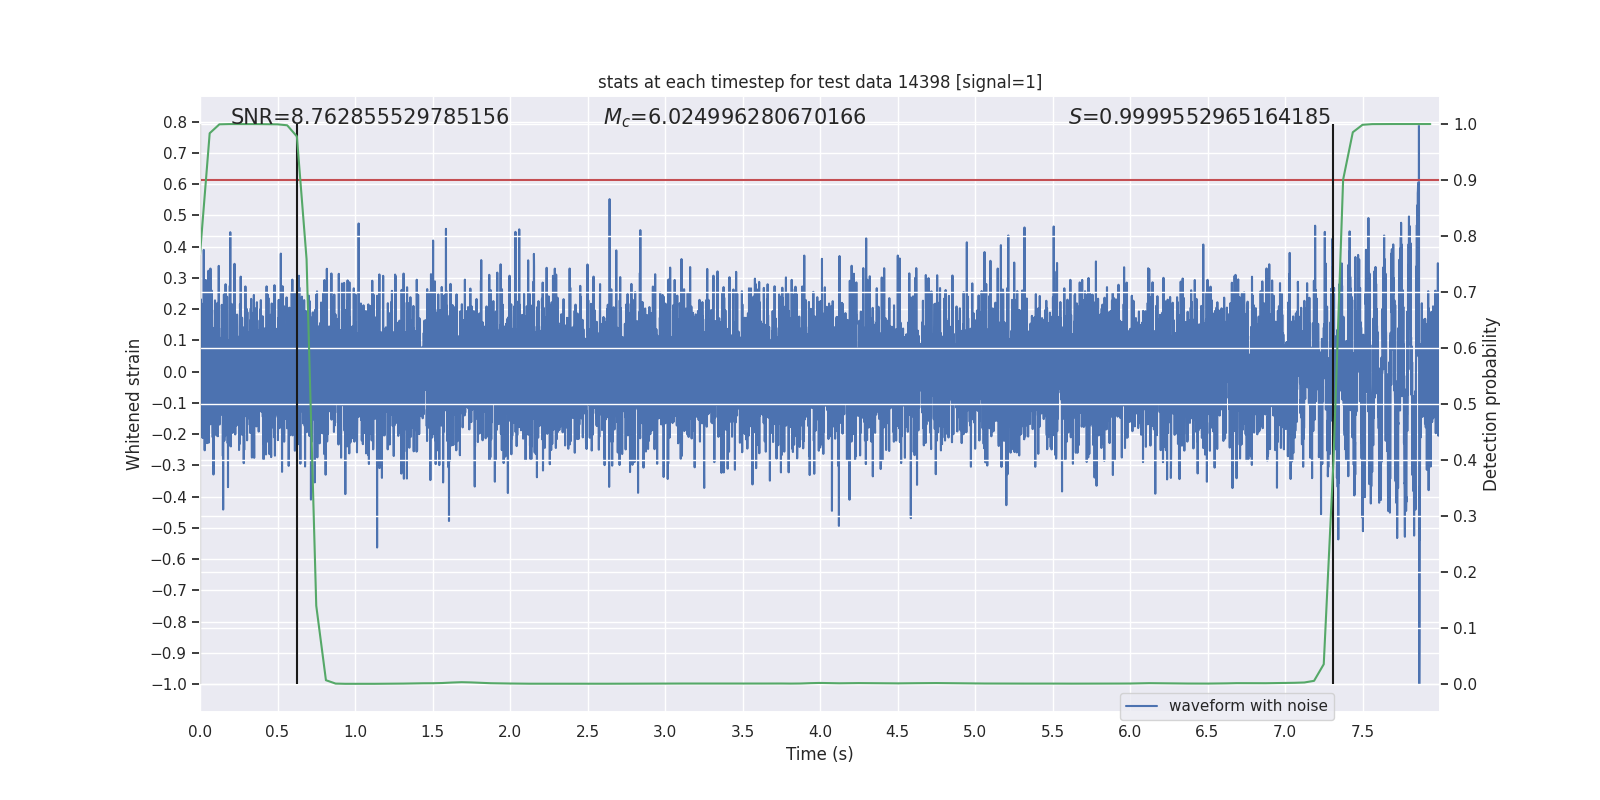Image resolution: width=1600 pixels, height=800 pixels.
Task: Click the 4.0 tick on the time axis
Action: pos(820,731)
